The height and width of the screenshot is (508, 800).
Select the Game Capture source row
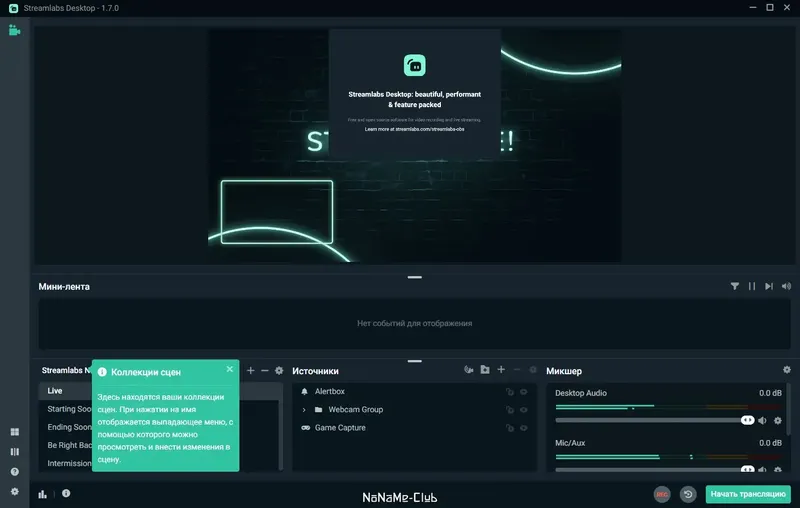coord(414,428)
